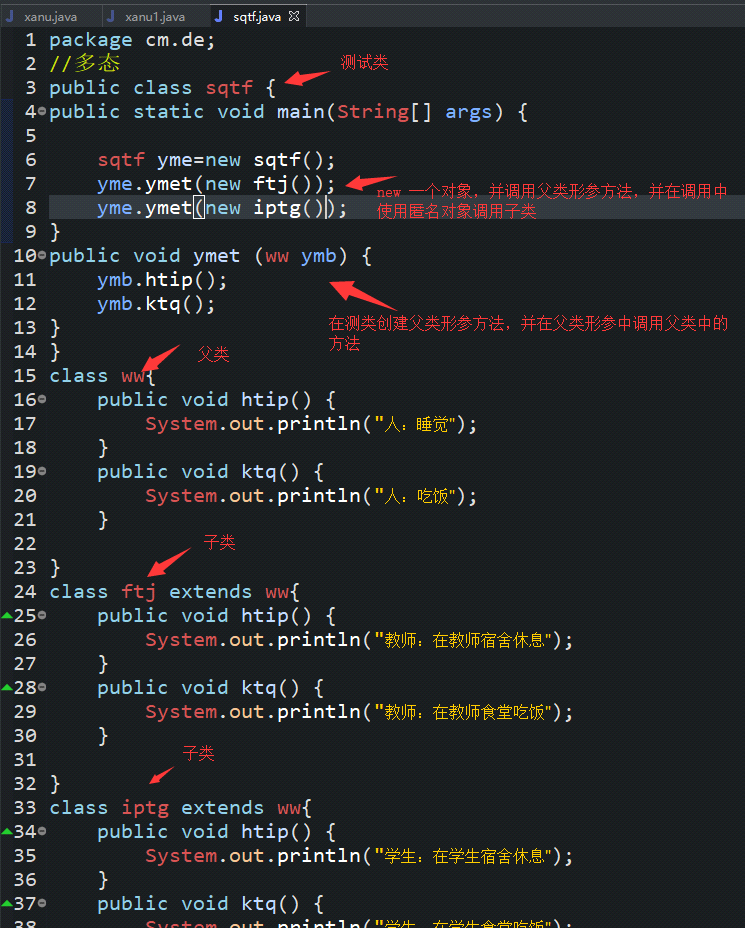745x928 pixels.
Task: Click the Java file icon on sqtf.java tab
Action: pyautogui.click(x=219, y=17)
